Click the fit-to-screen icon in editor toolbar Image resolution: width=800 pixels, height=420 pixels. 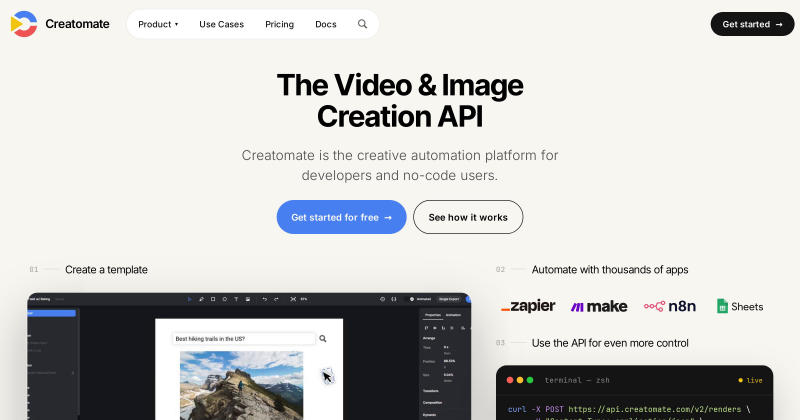pyautogui.click(x=293, y=299)
